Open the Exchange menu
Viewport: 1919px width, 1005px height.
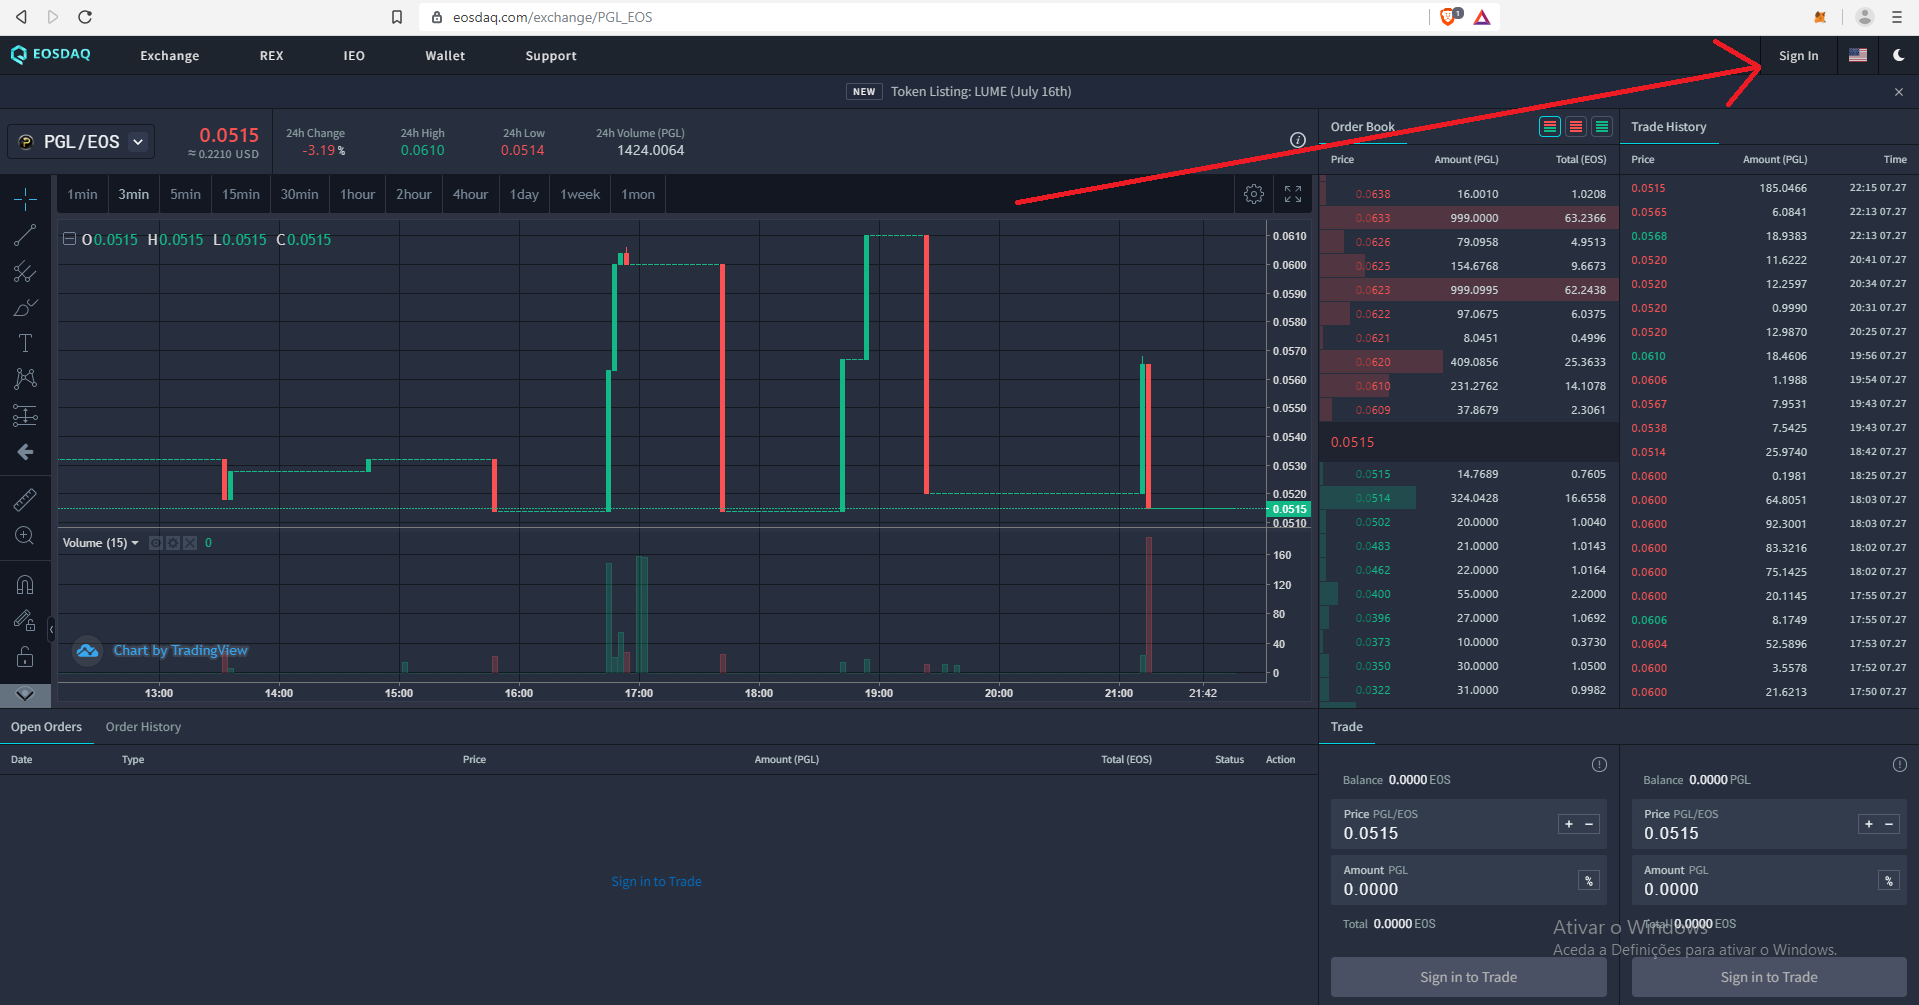170,56
